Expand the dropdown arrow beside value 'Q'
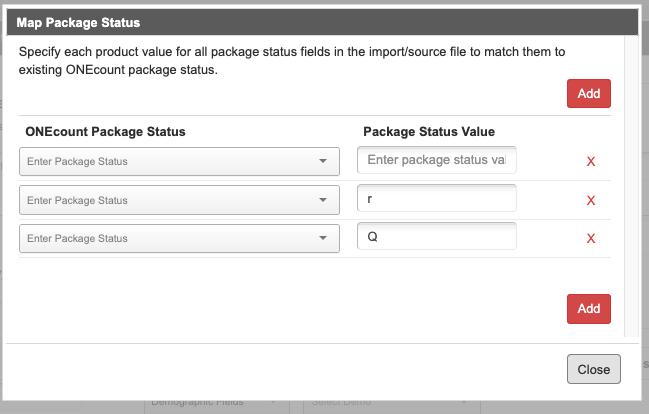 coord(323,238)
